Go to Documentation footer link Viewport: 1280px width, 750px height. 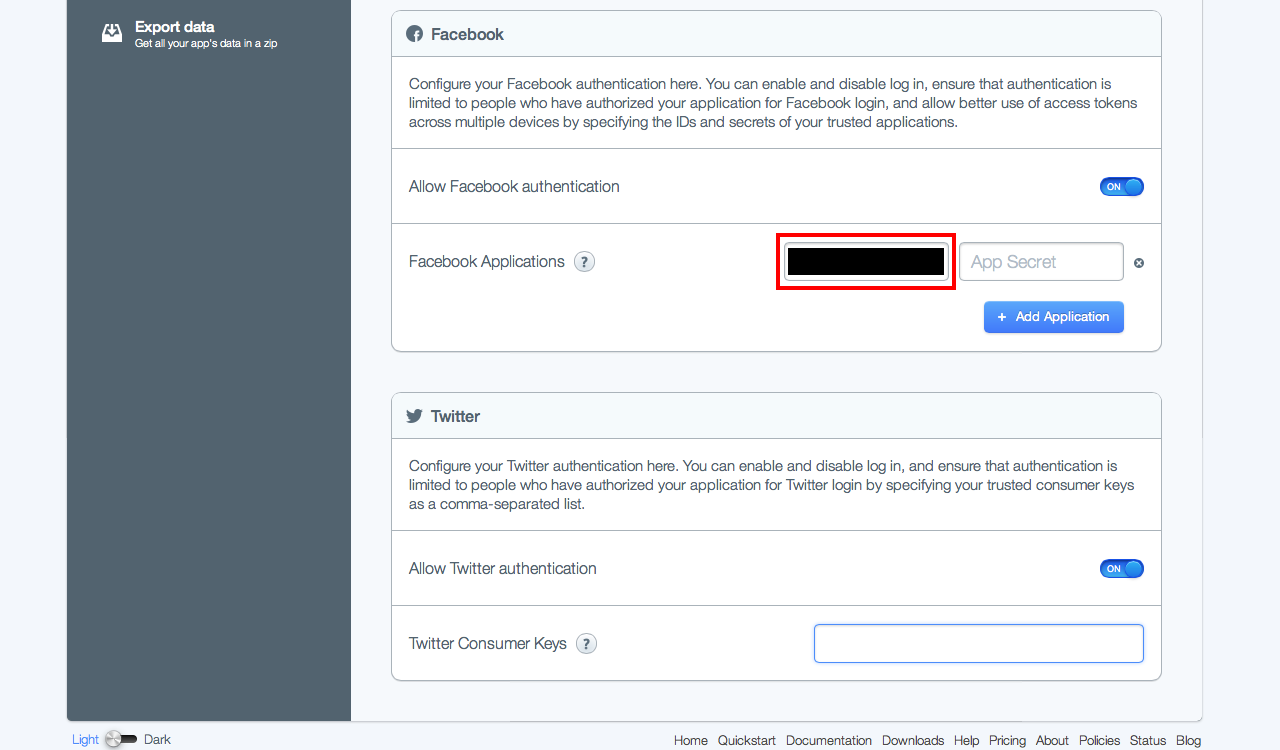[829, 741]
